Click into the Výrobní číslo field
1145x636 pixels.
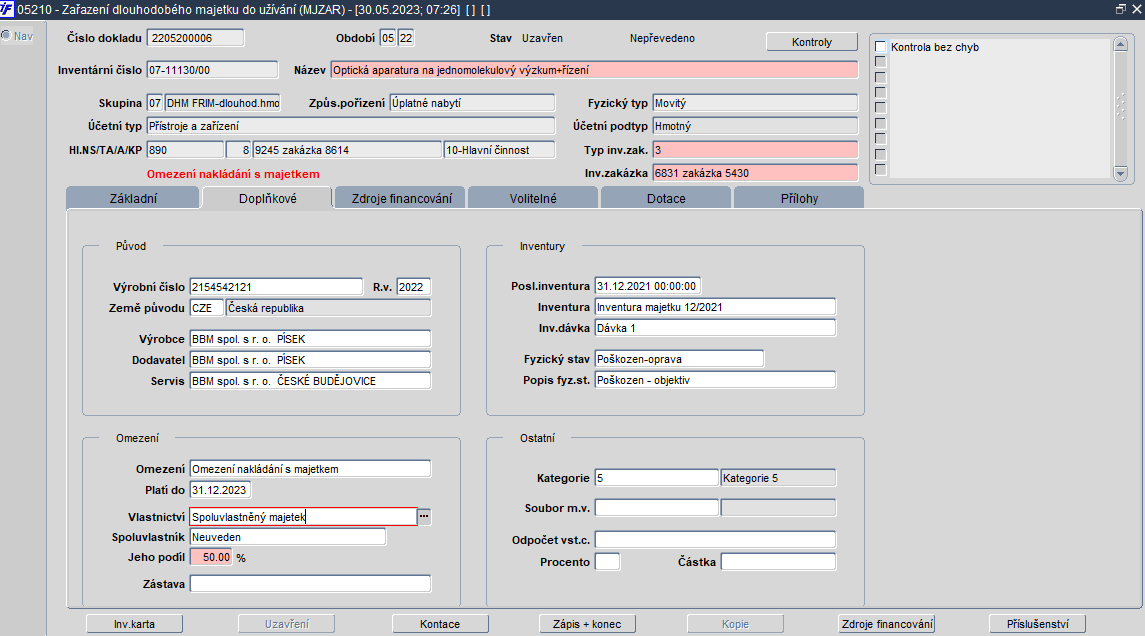click(276, 287)
